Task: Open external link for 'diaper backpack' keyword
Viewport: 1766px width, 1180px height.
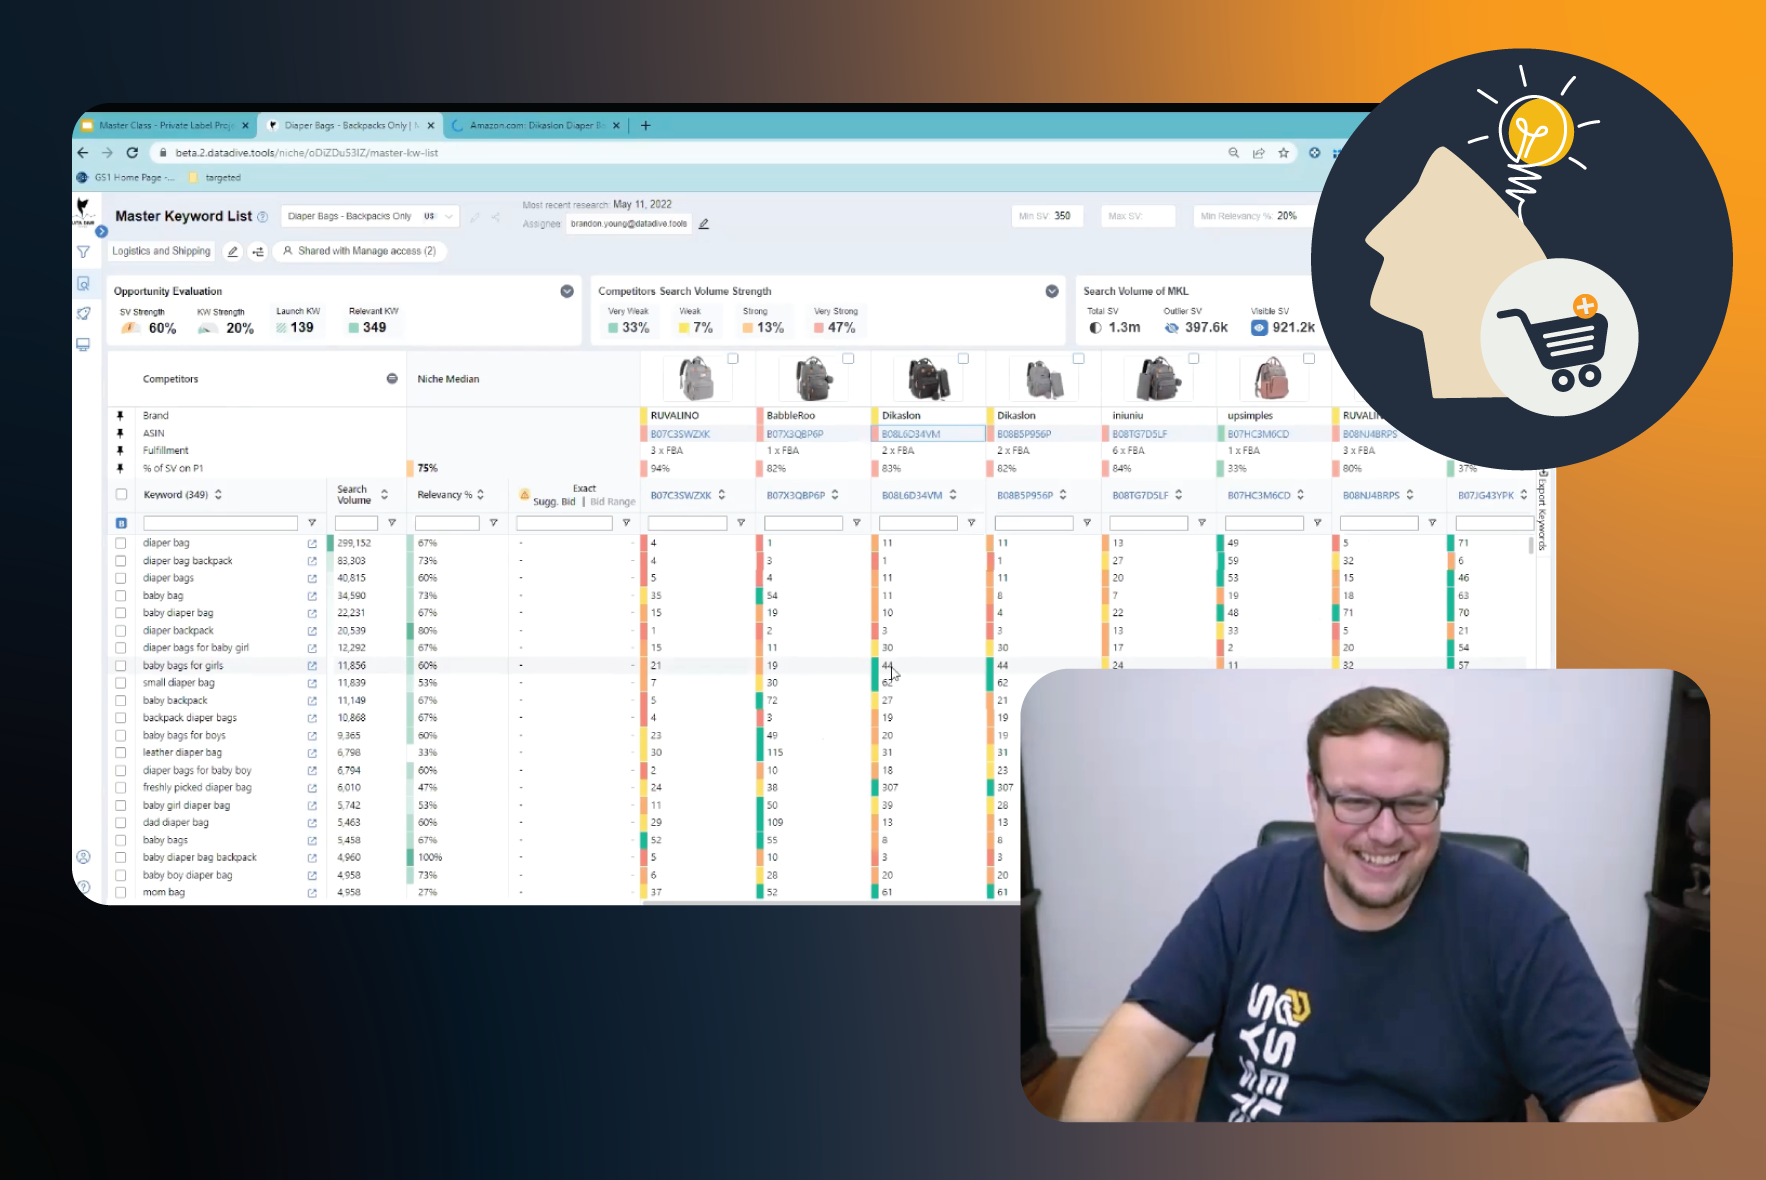Action: click(312, 631)
